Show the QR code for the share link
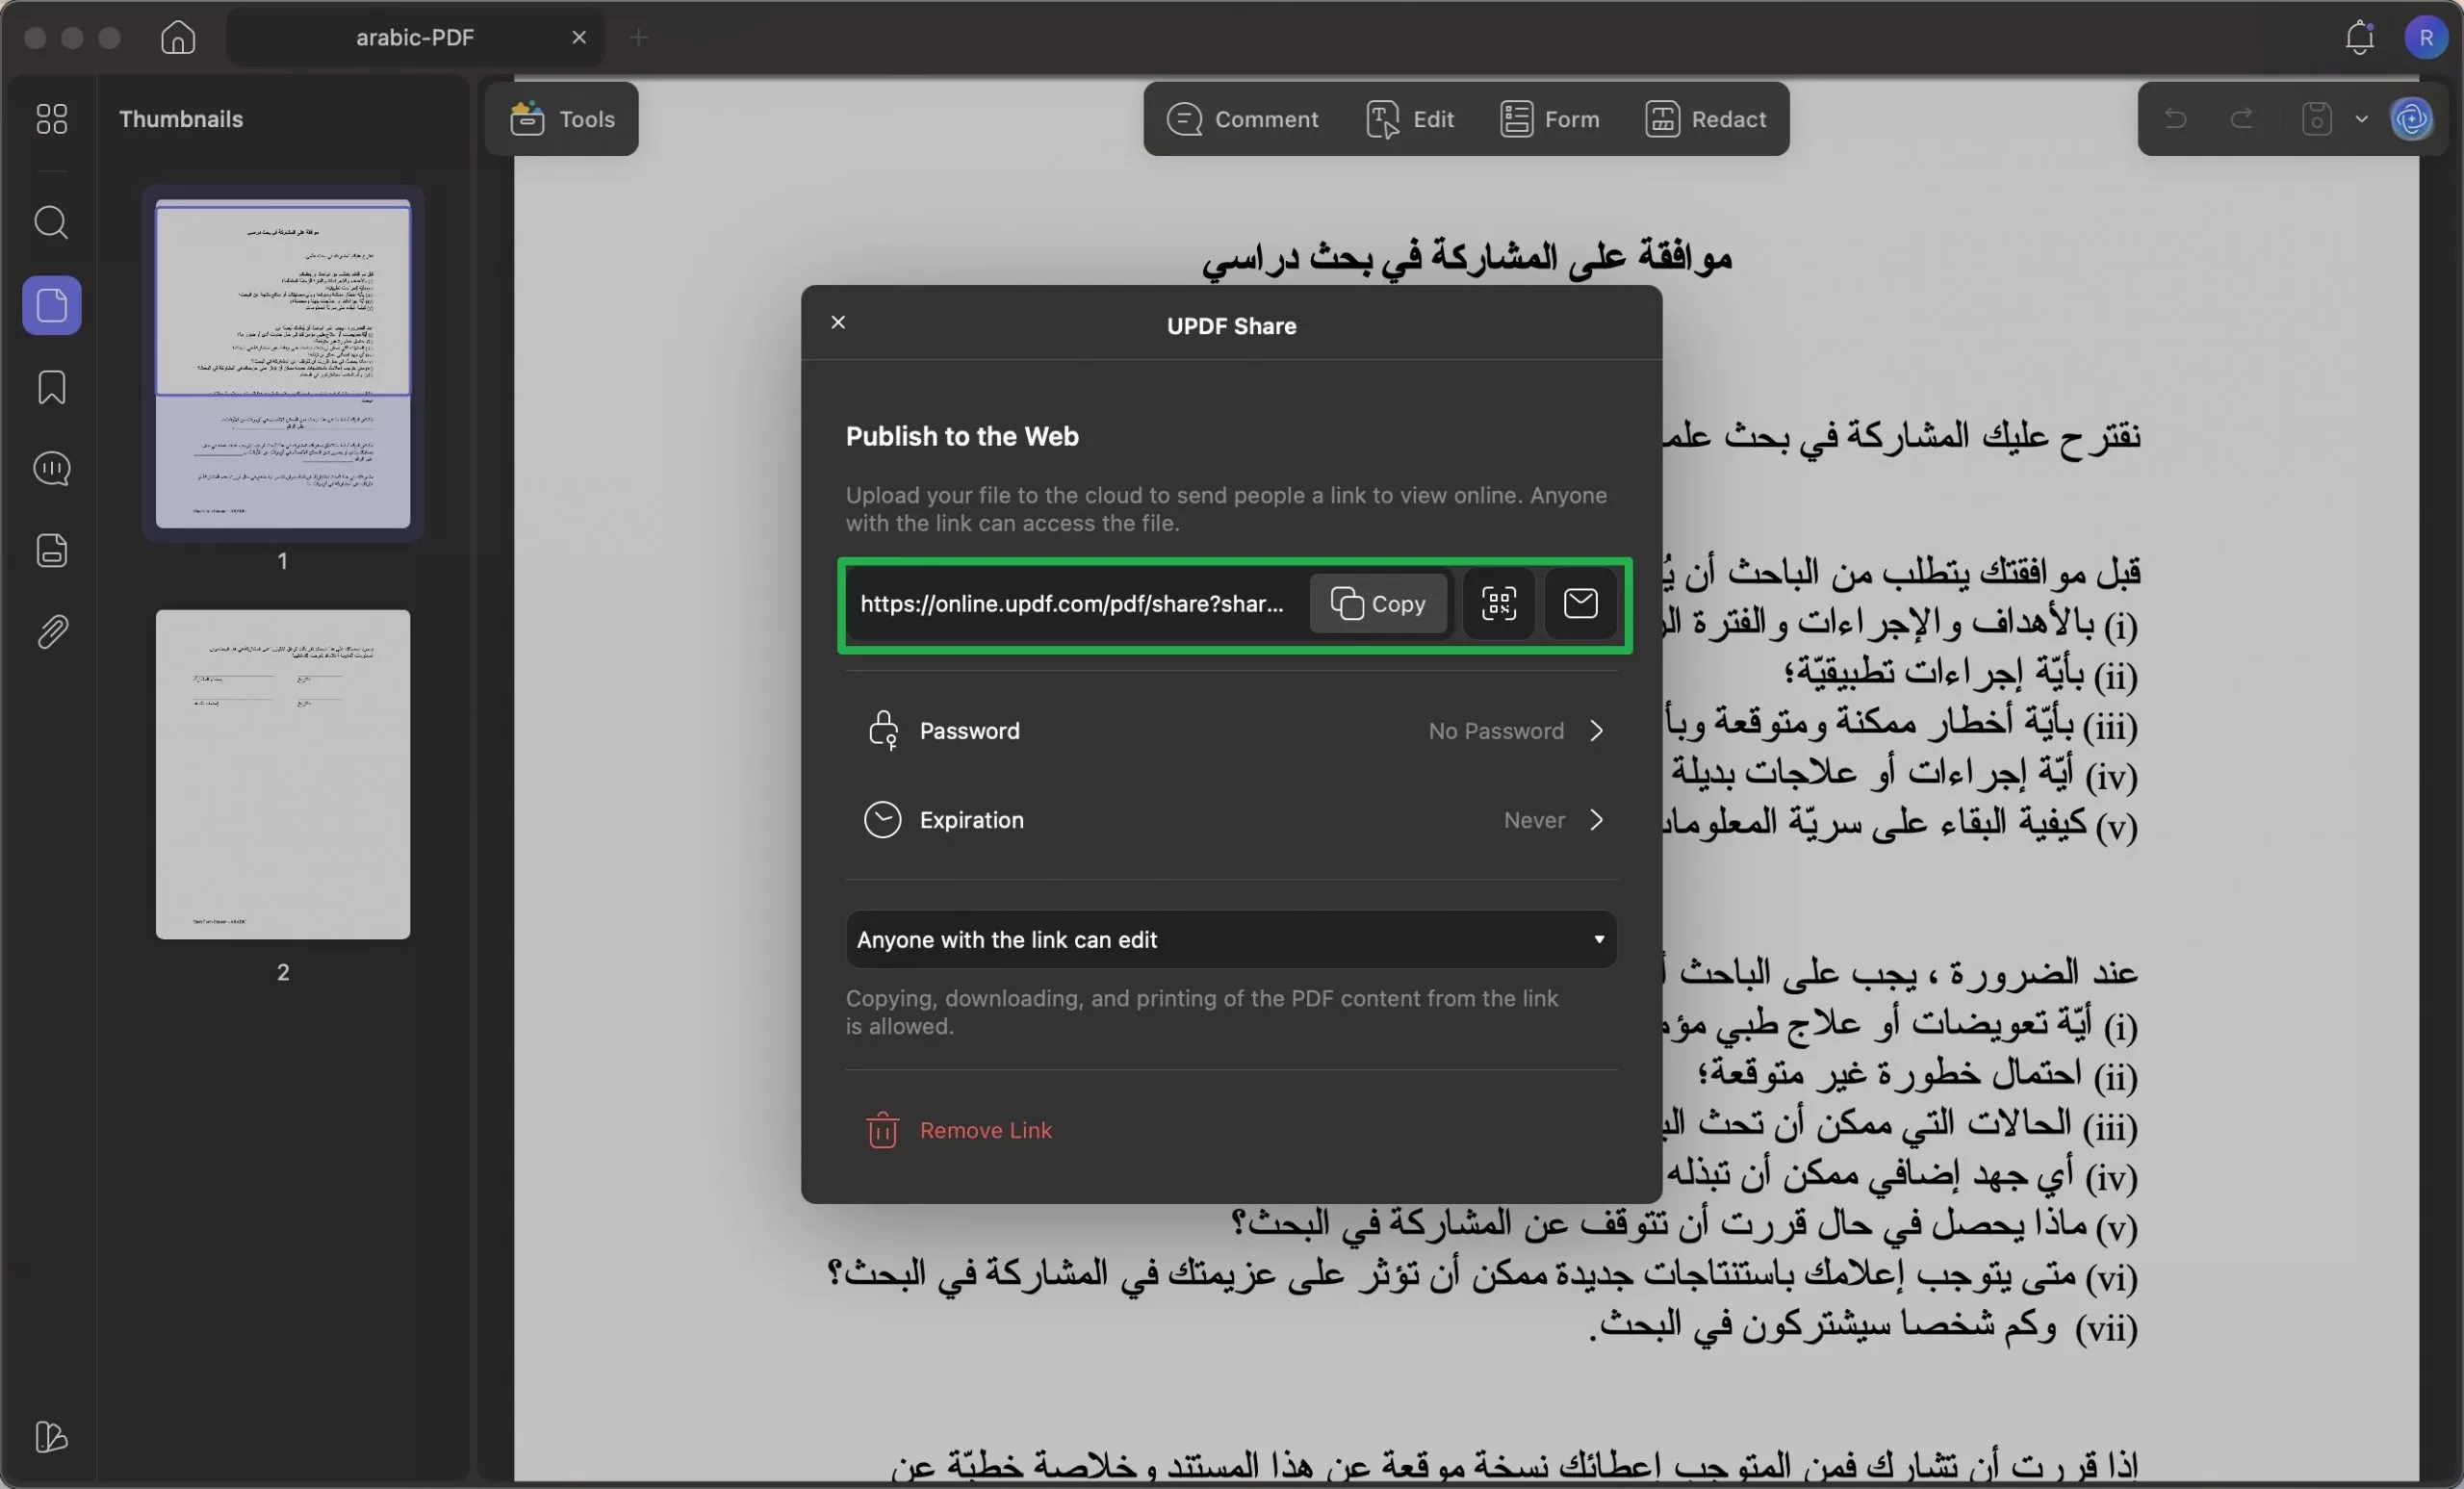The height and width of the screenshot is (1489, 2464). [1498, 603]
